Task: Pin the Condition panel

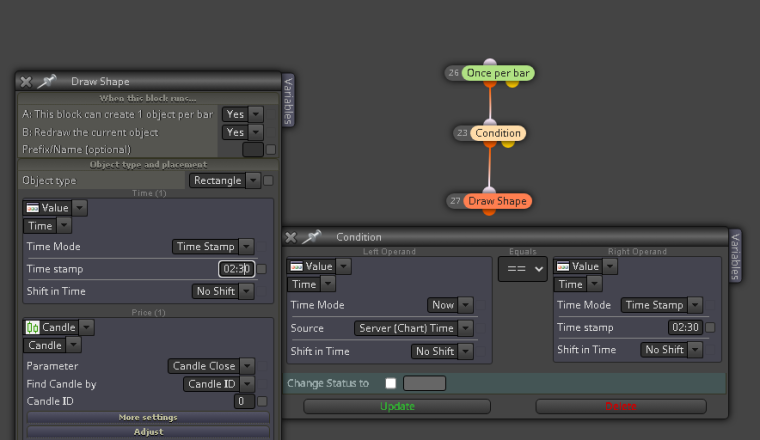Action: point(312,236)
